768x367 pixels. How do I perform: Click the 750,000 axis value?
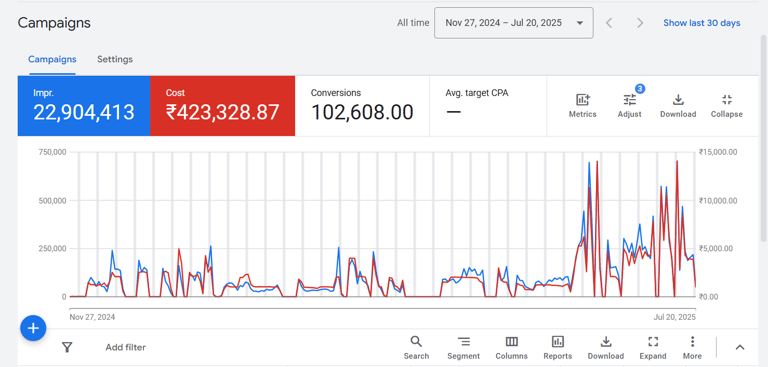52,152
